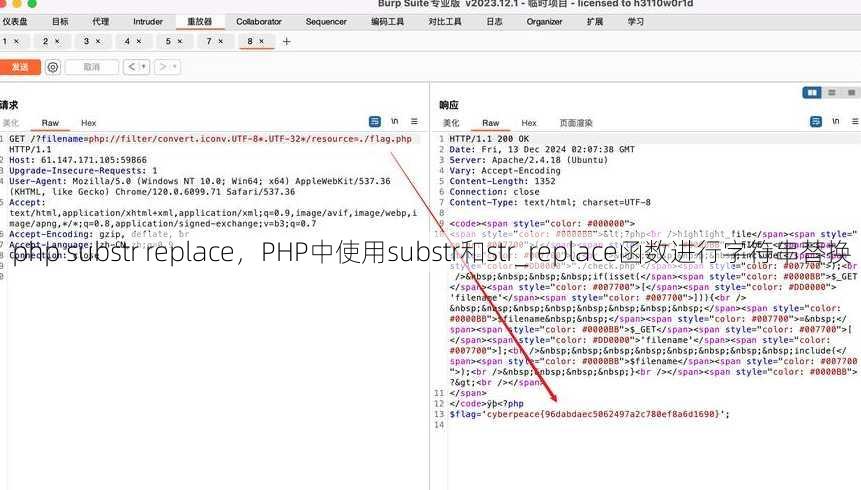Screen dimensions: 861x490
Task: Open the Logger (日志) main tab
Action: 494,21
